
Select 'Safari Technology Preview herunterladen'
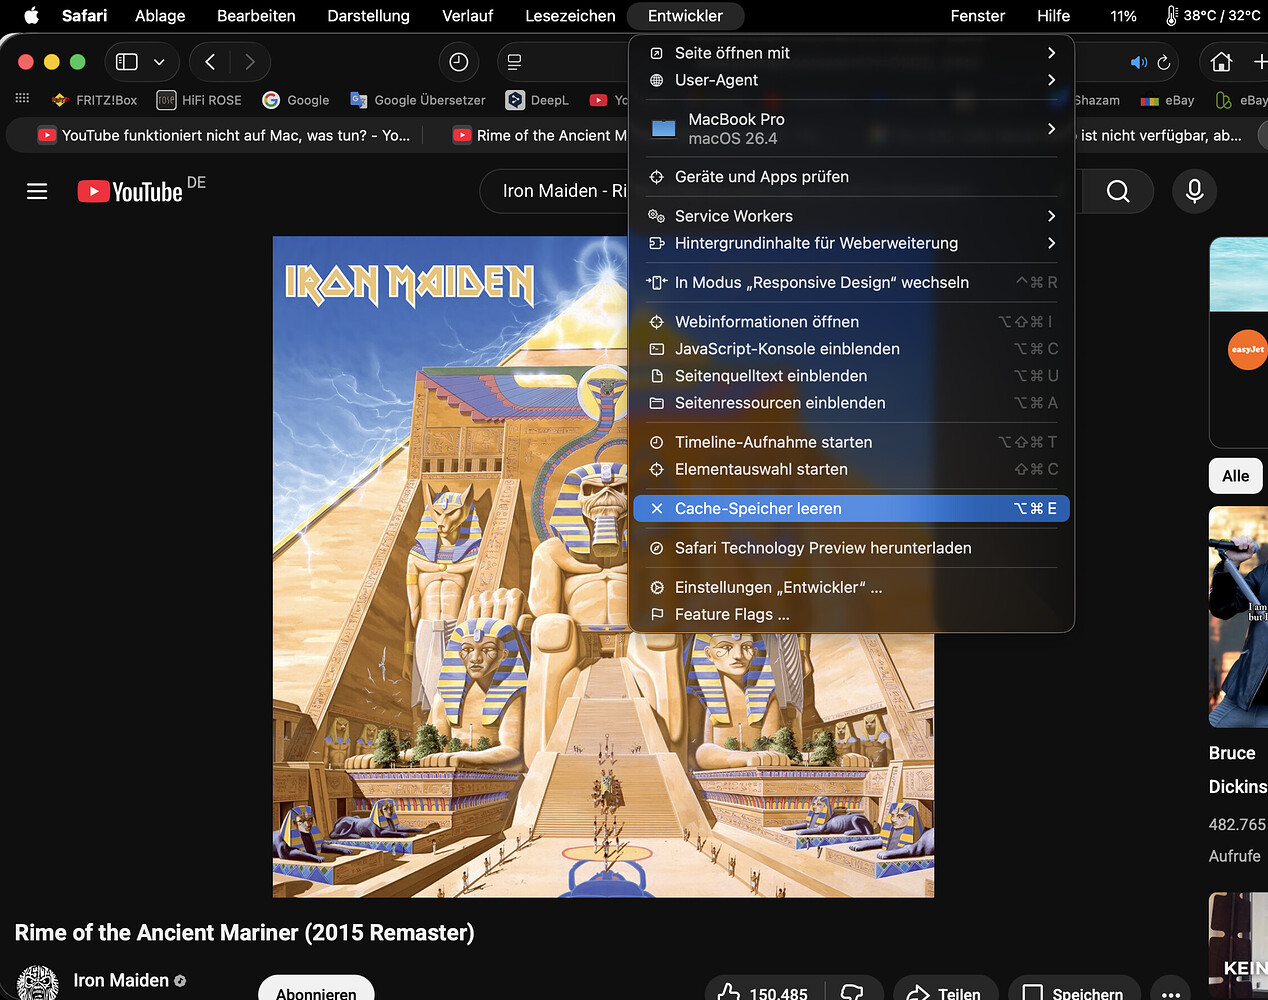pyautogui.click(x=851, y=548)
